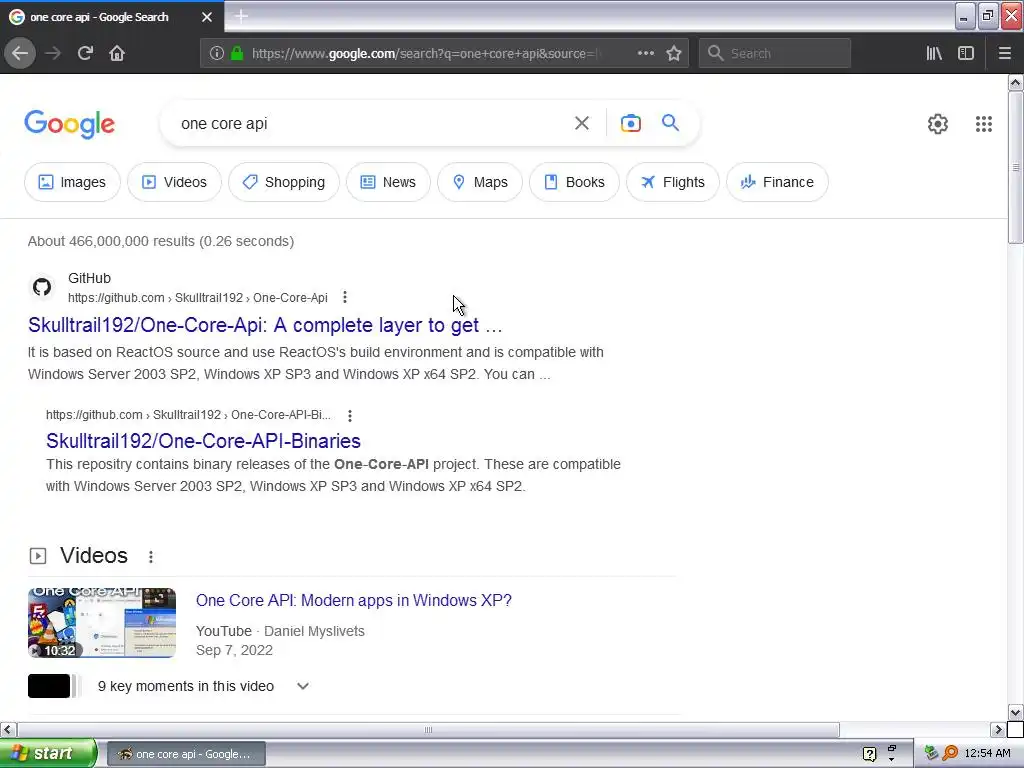This screenshot has width=1024, height=768.
Task: Click the taskbar clock showing 12:54 AM
Action: pyautogui.click(x=987, y=754)
